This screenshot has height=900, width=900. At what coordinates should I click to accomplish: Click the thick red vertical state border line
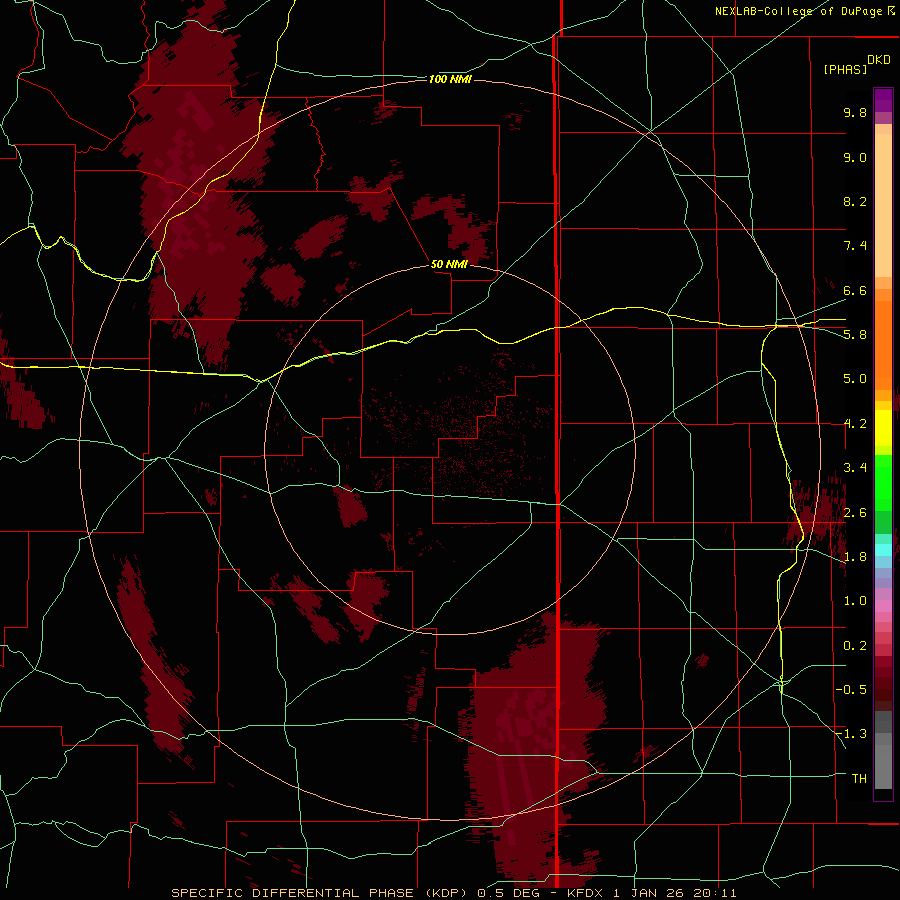(x=557, y=448)
